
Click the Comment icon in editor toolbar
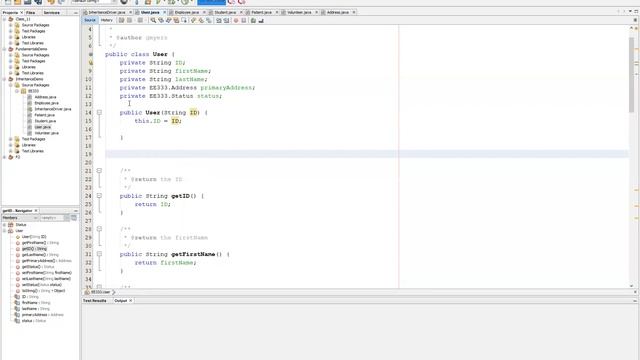pyautogui.click(x=253, y=20)
